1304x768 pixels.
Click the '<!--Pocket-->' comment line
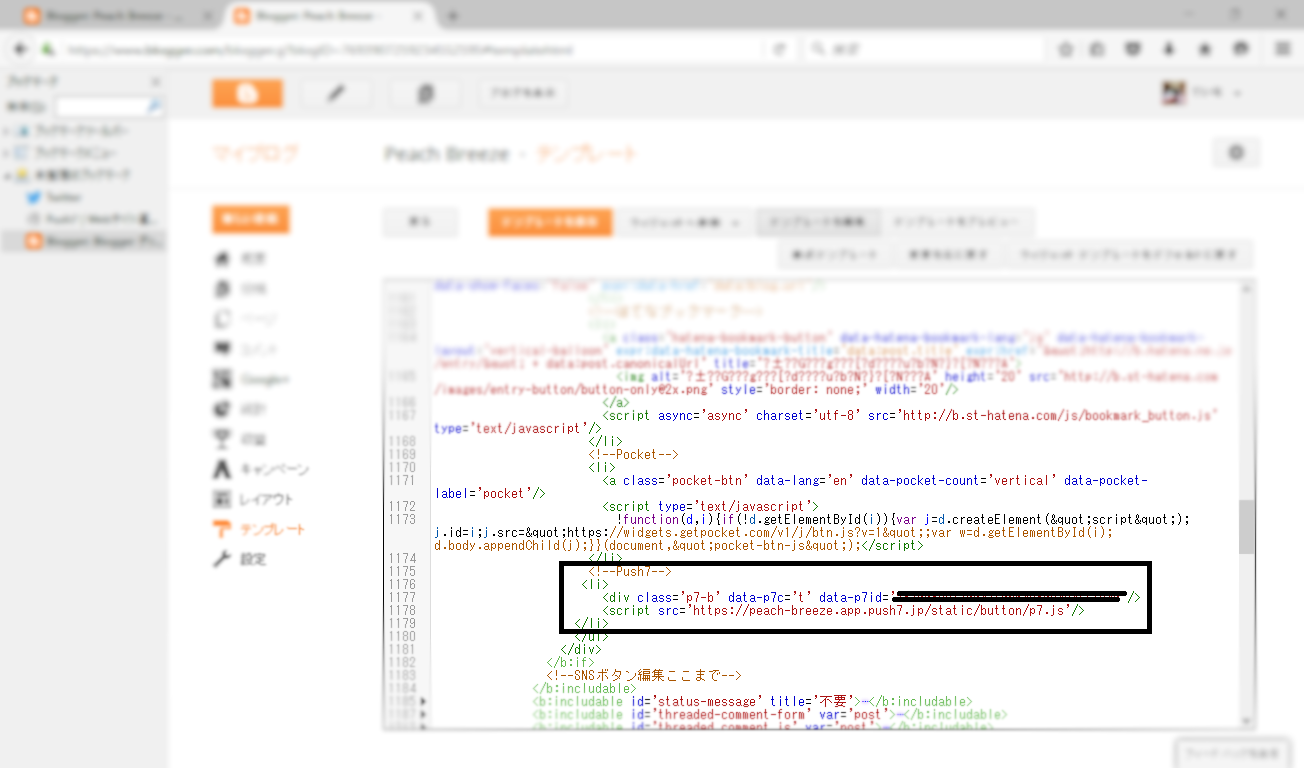(633, 454)
